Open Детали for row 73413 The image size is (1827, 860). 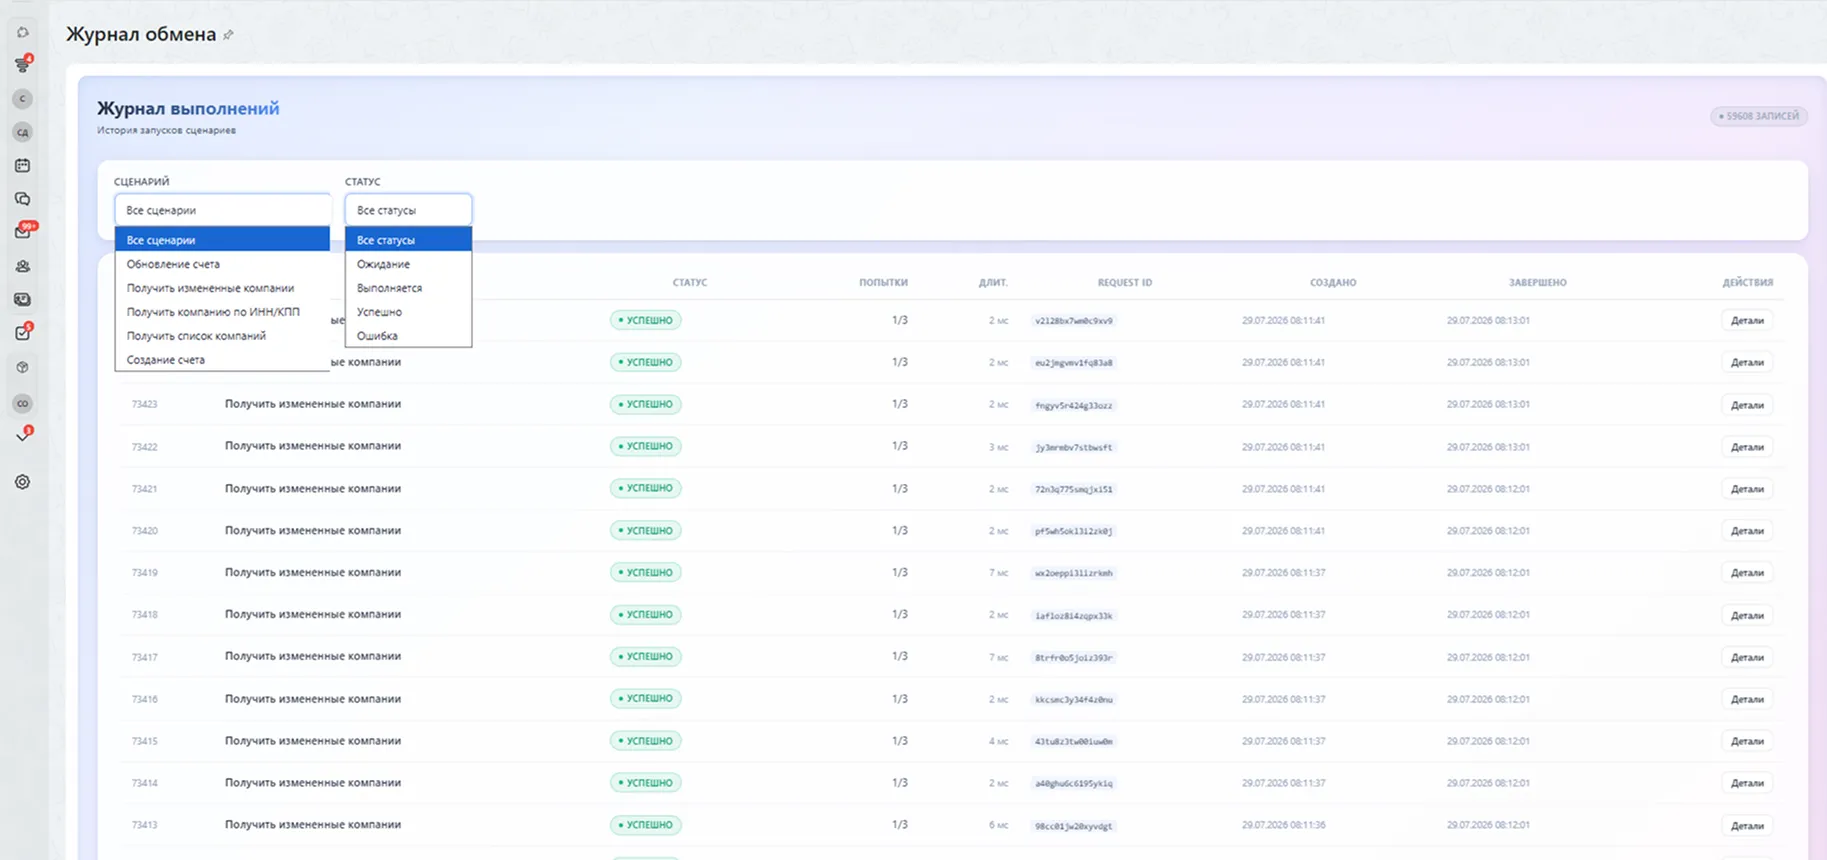(x=1747, y=826)
